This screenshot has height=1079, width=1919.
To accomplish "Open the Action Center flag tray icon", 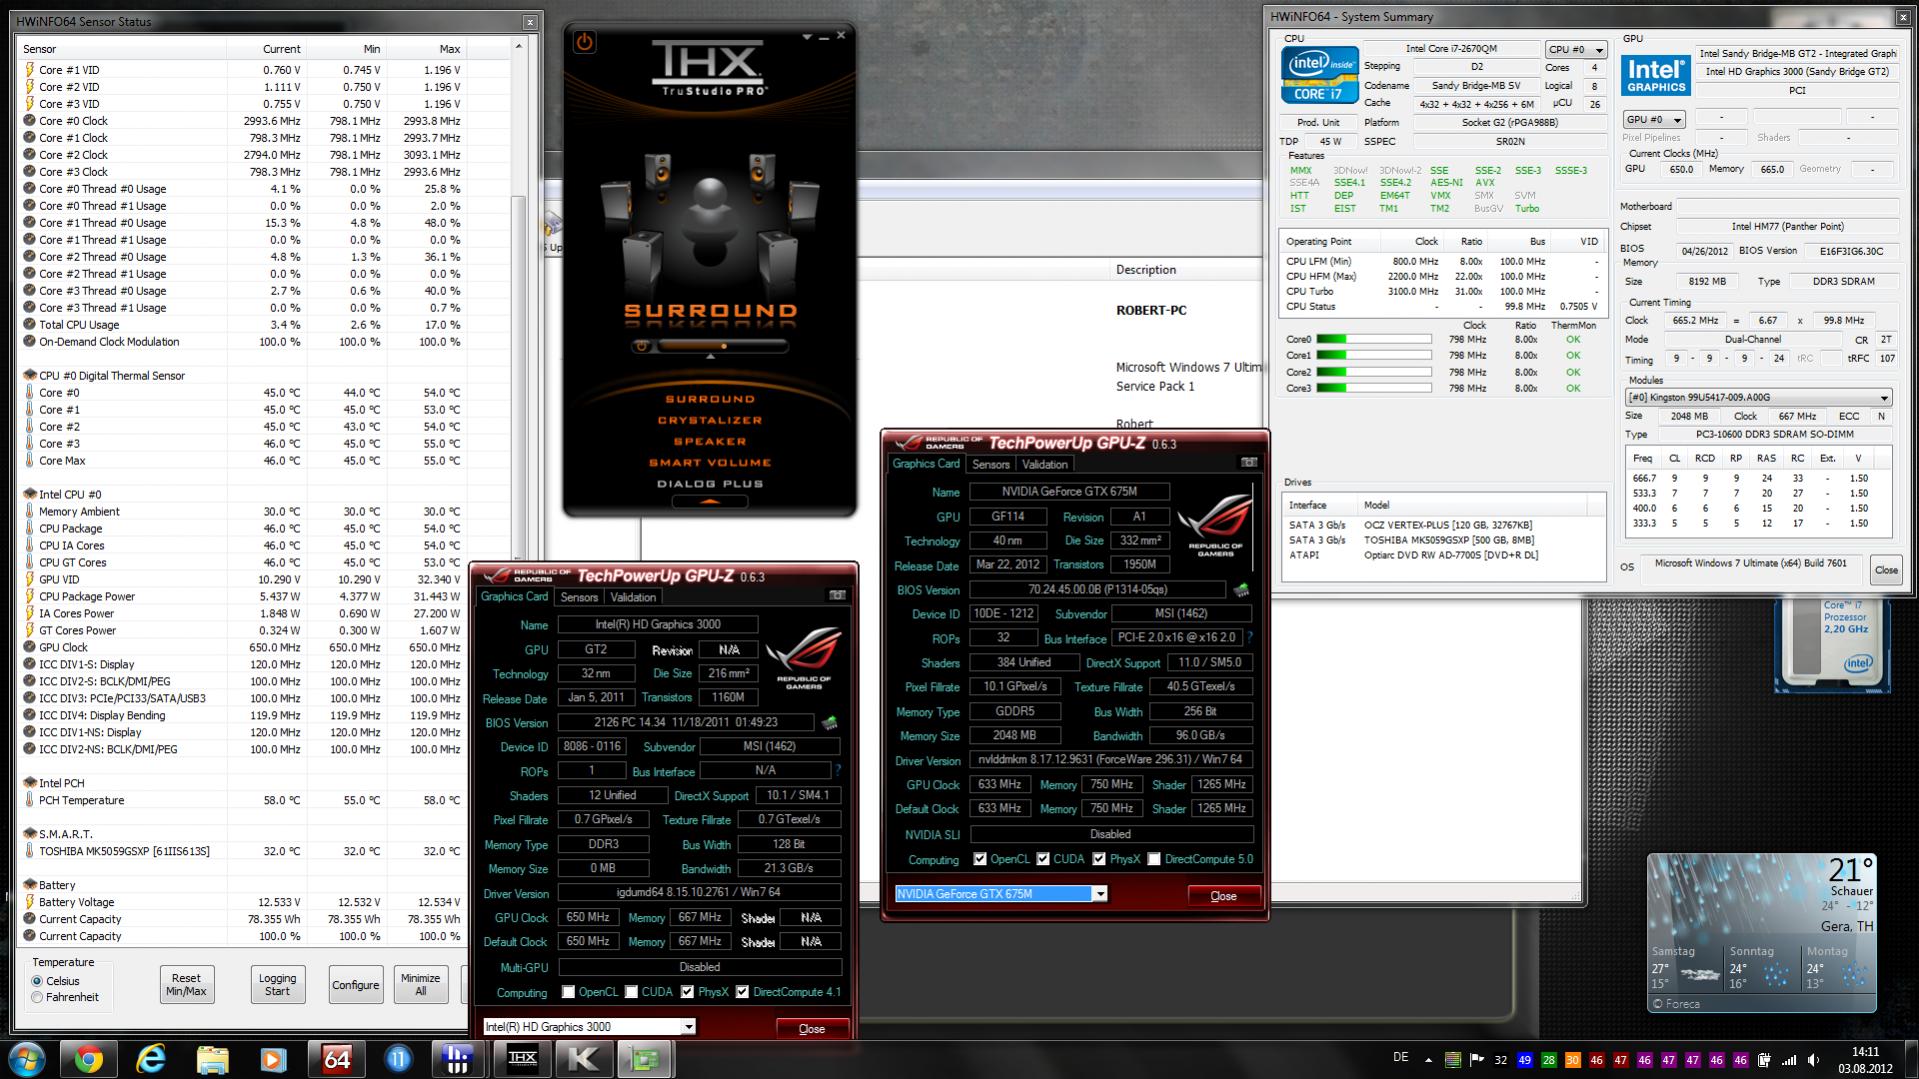I will coord(1476,1060).
